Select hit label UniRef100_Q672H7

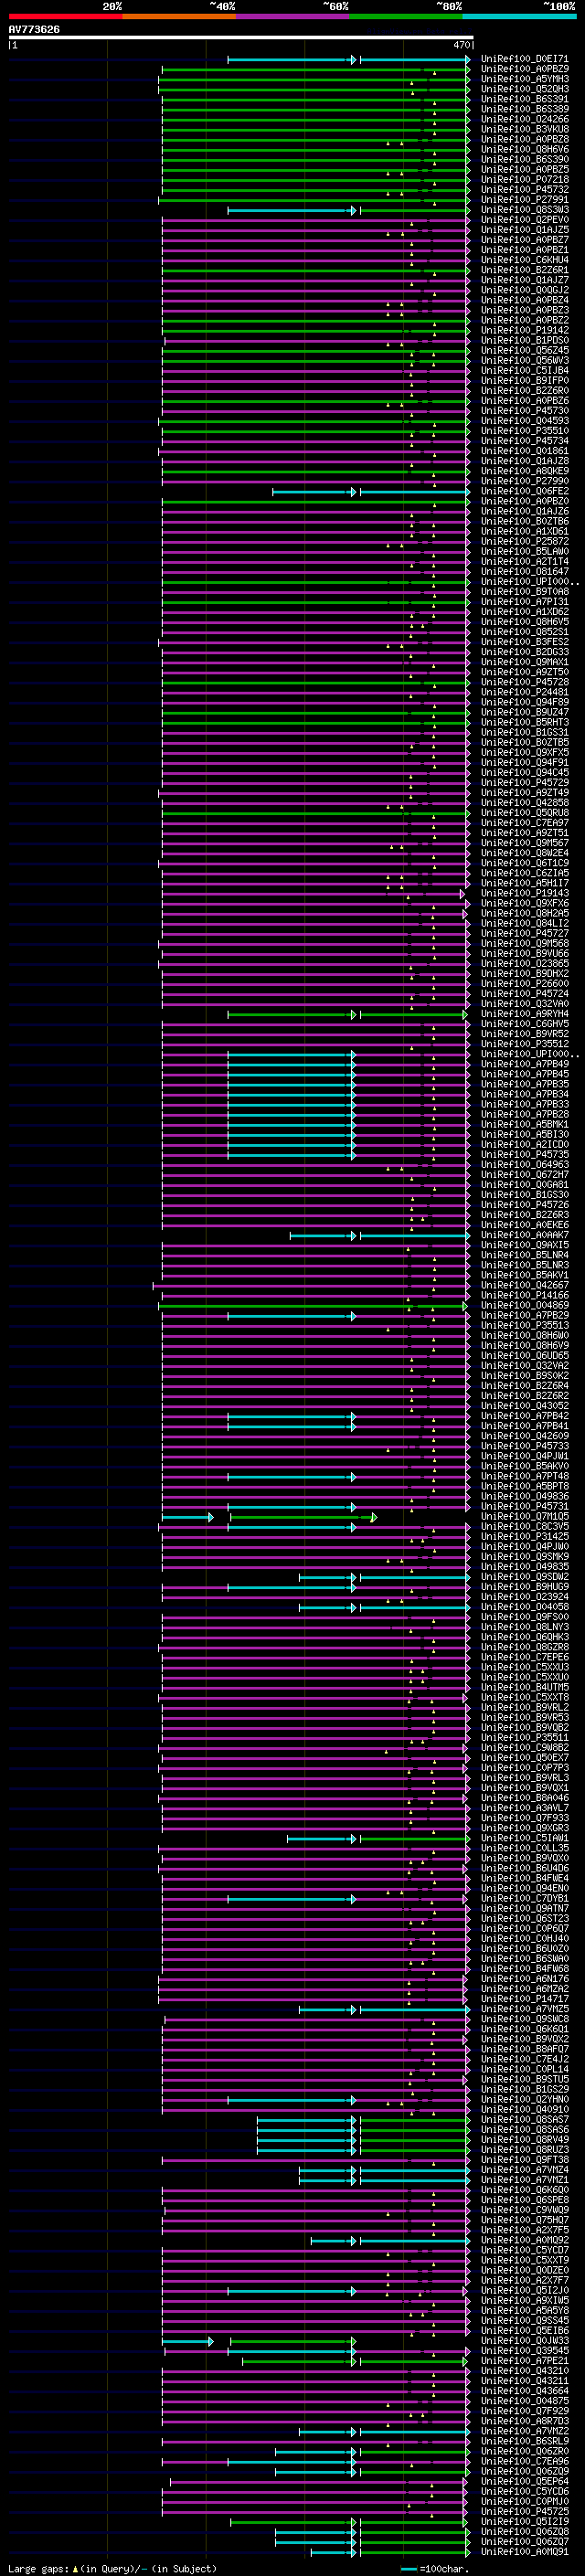[x=524, y=1176]
